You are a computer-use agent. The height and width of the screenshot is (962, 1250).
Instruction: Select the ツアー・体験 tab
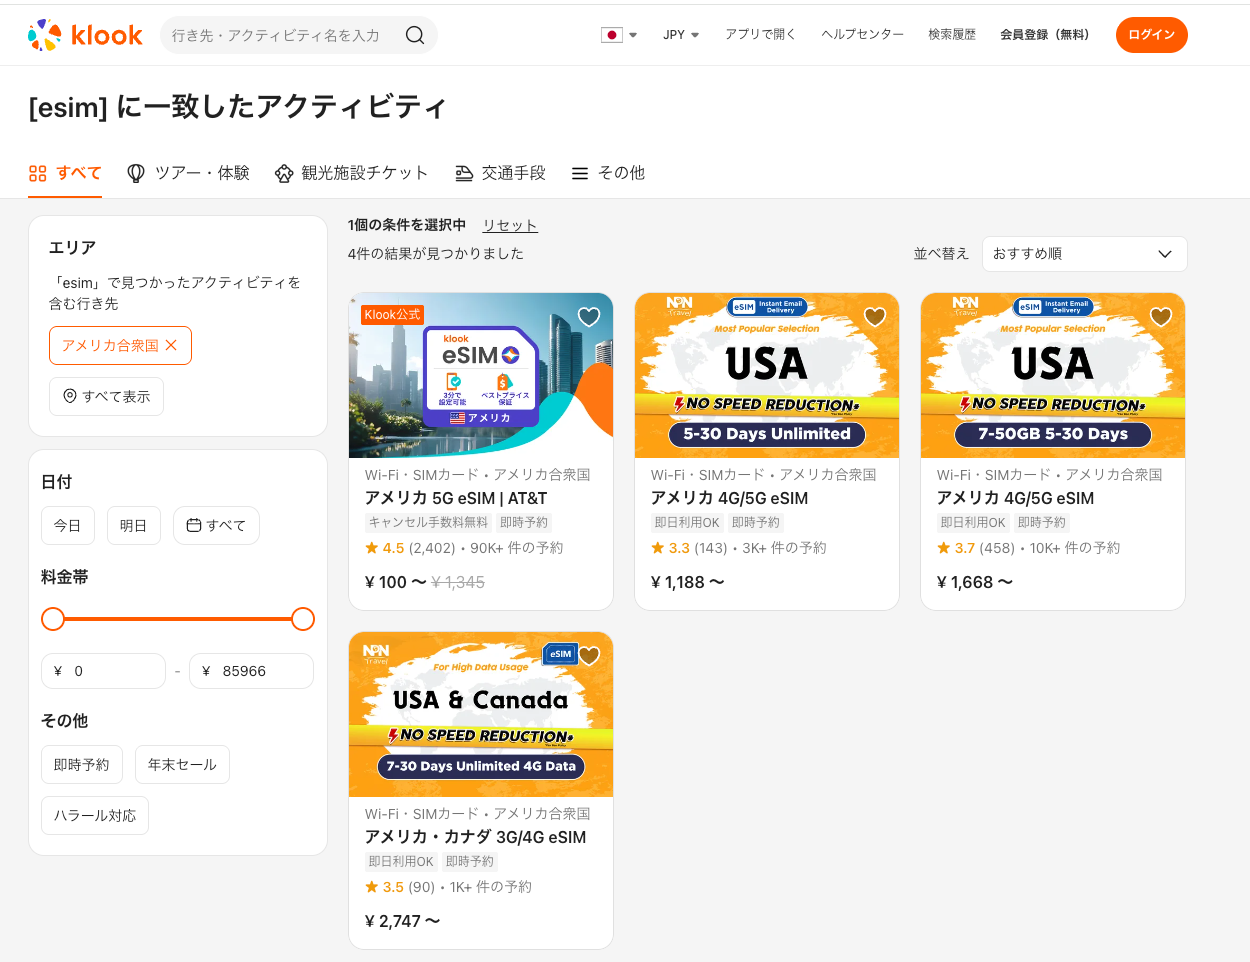pyautogui.click(x=188, y=173)
